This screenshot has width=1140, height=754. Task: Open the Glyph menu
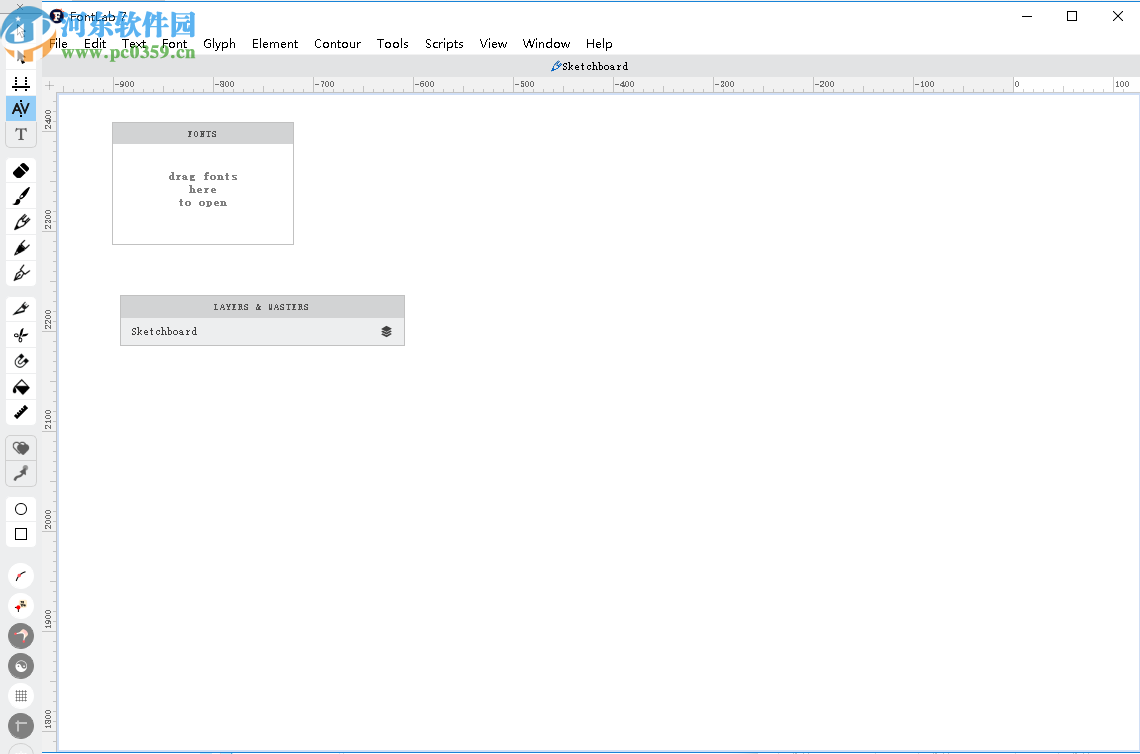[x=220, y=44]
